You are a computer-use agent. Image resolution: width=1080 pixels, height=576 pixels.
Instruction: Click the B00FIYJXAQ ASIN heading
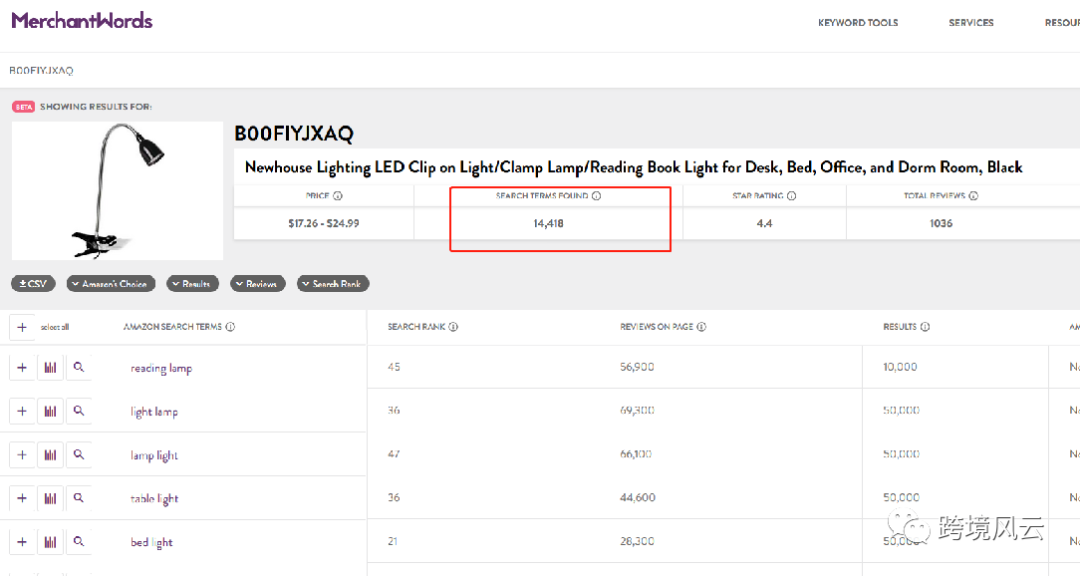[x=294, y=134]
